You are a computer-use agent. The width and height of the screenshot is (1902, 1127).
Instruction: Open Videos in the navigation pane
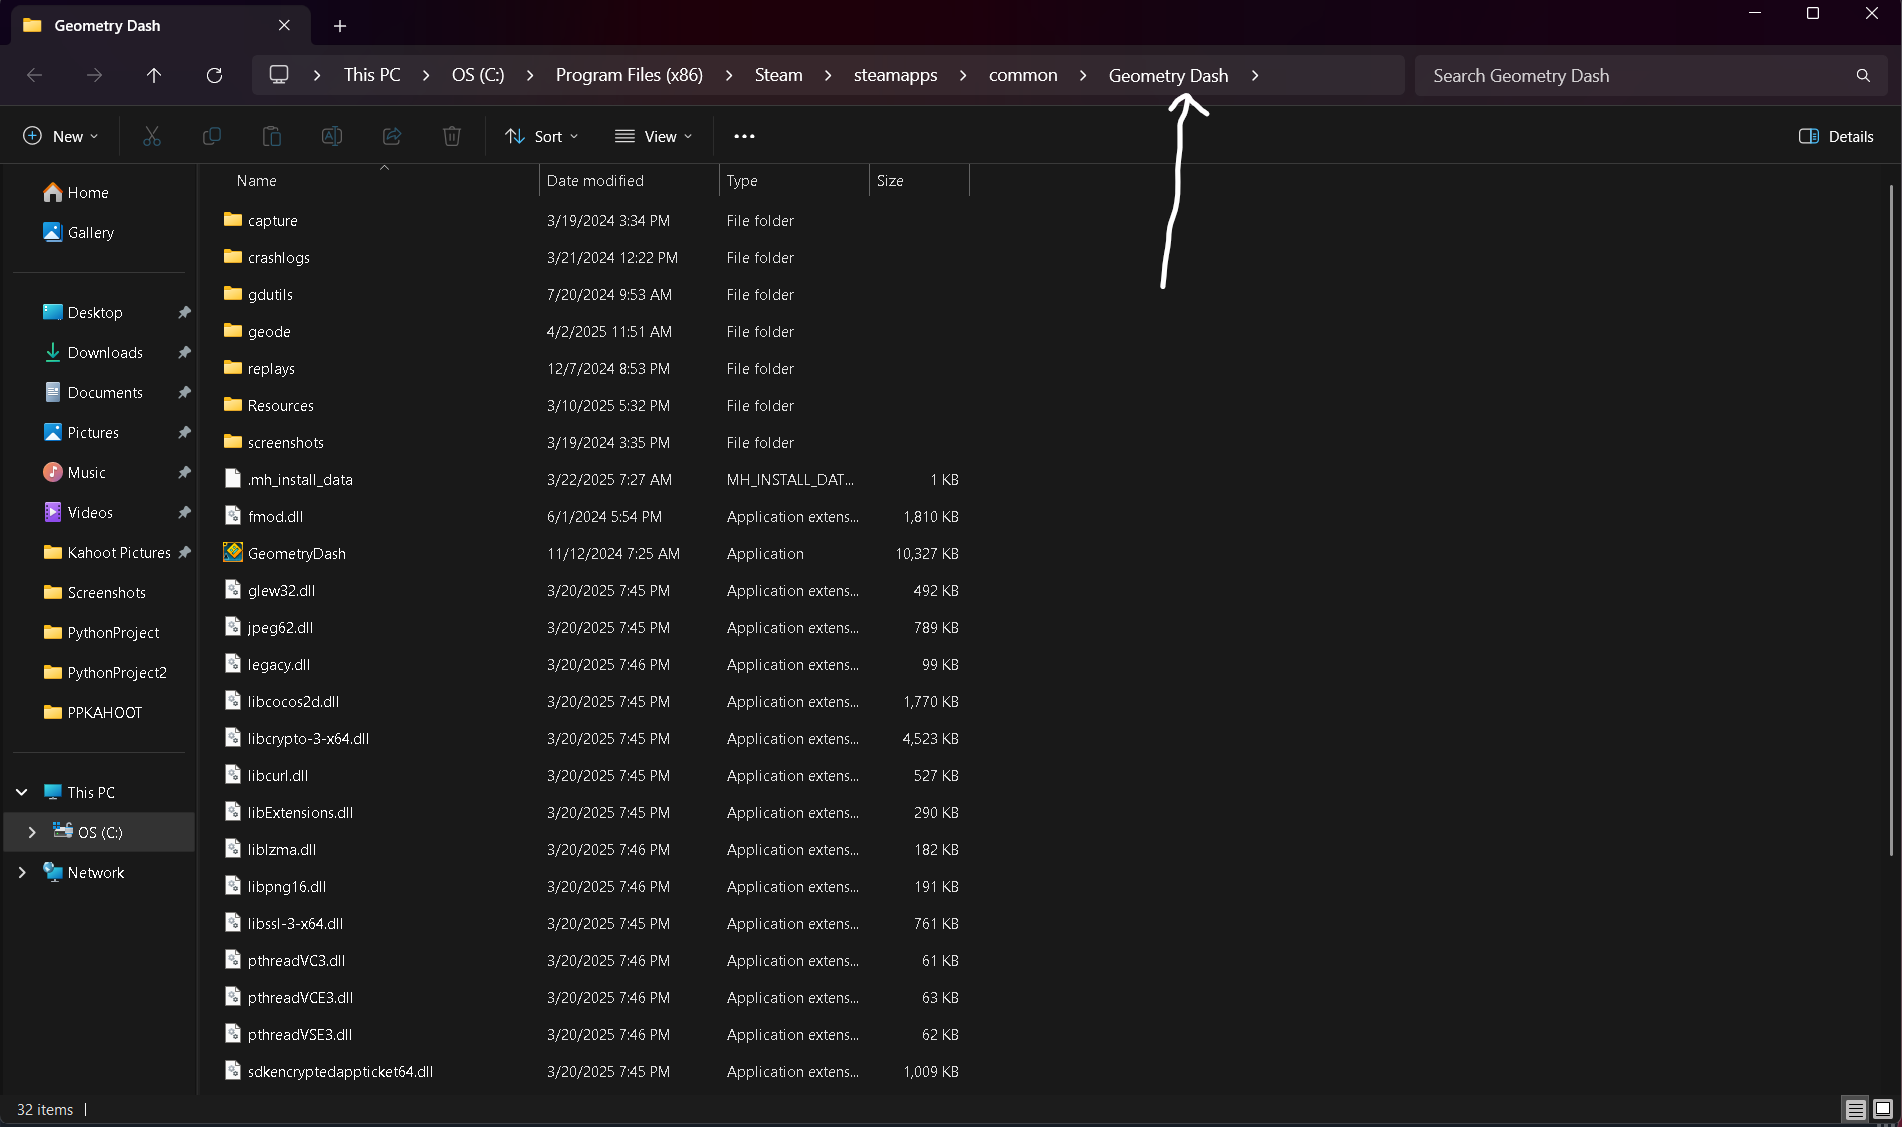(x=90, y=513)
